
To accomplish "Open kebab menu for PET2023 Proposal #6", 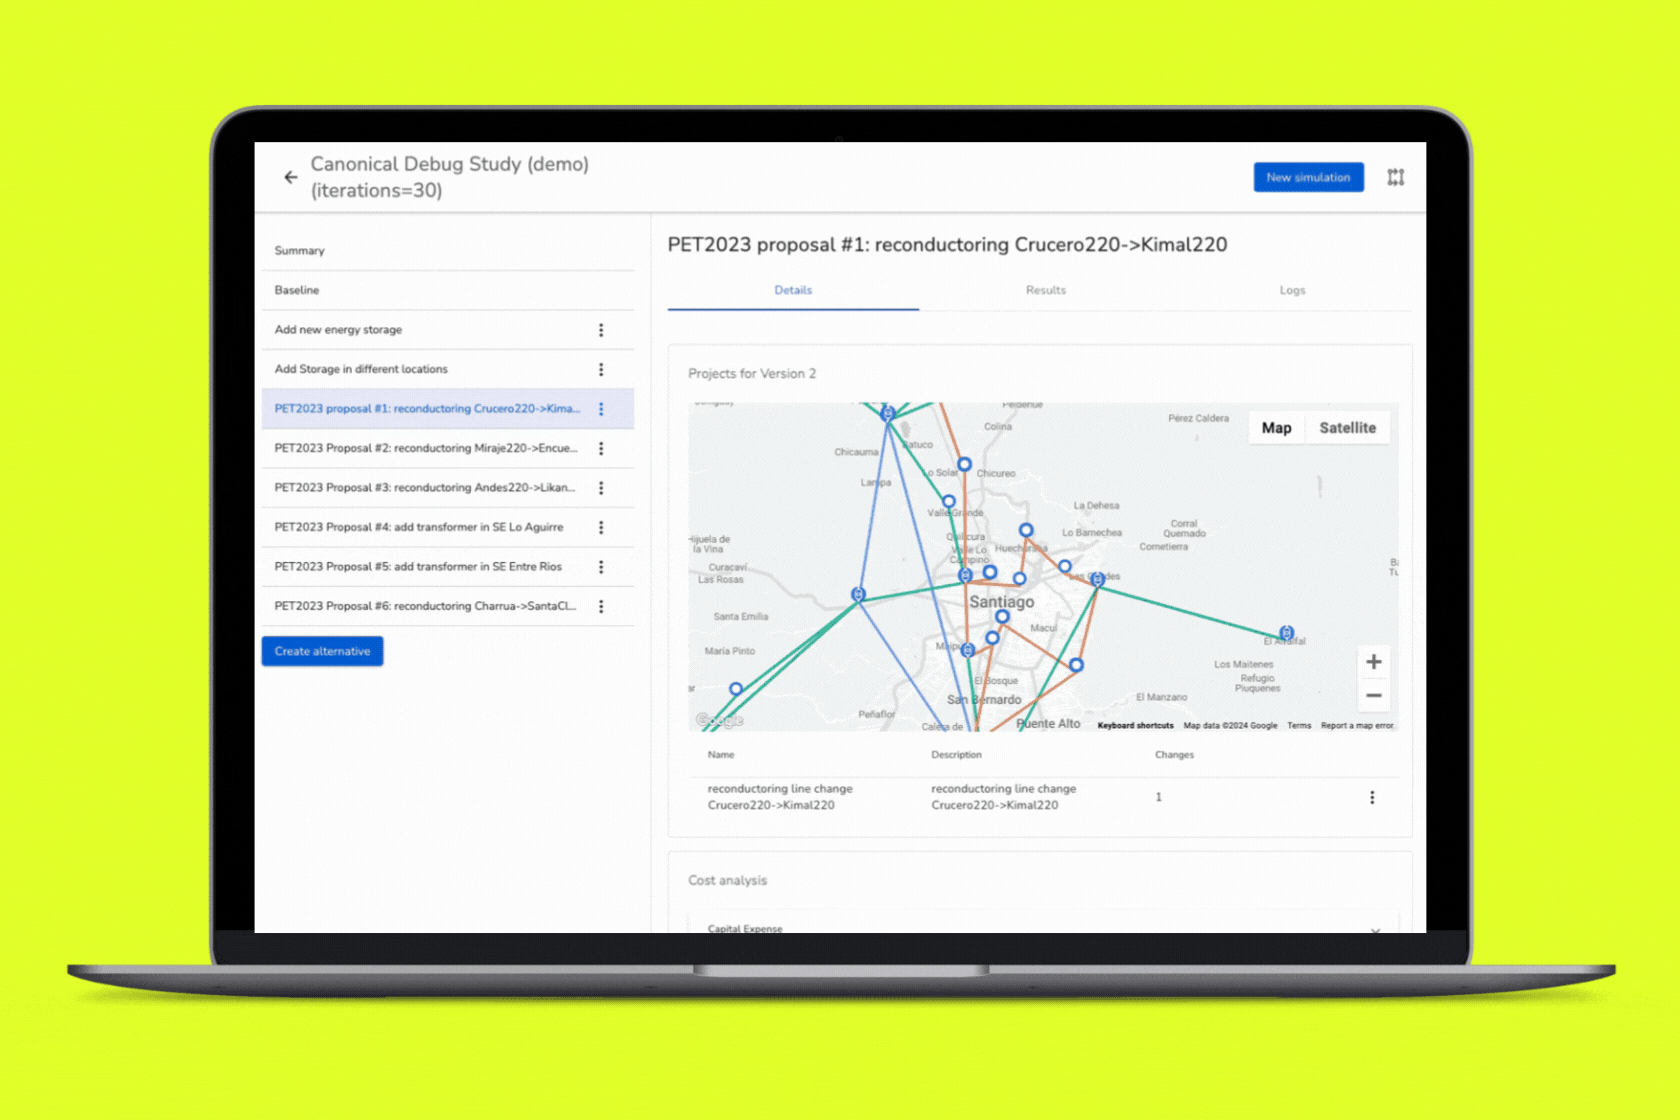I will pyautogui.click(x=601, y=606).
